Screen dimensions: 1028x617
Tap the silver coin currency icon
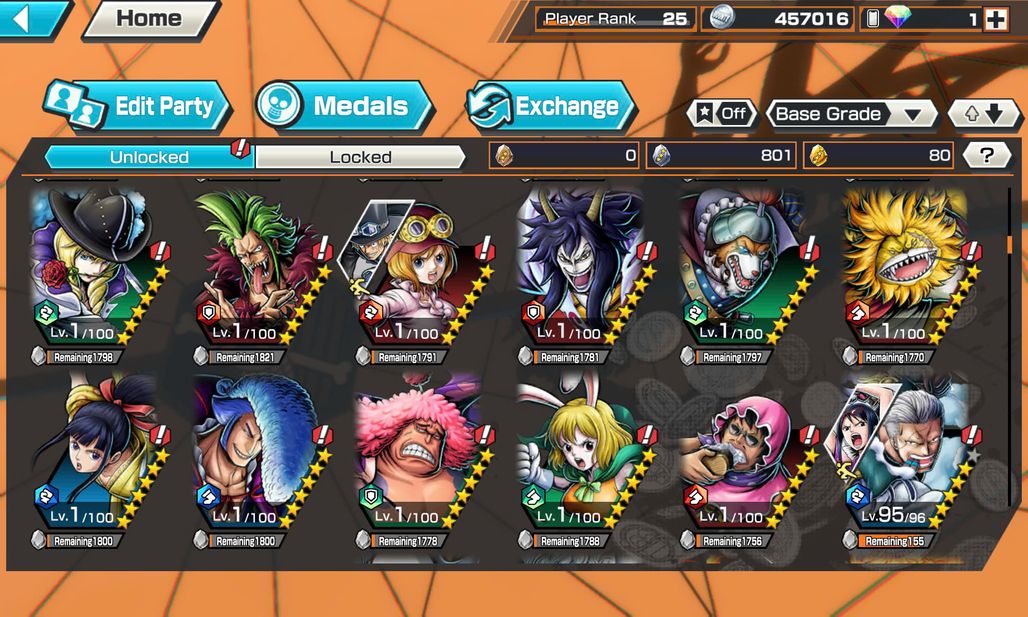point(722,18)
